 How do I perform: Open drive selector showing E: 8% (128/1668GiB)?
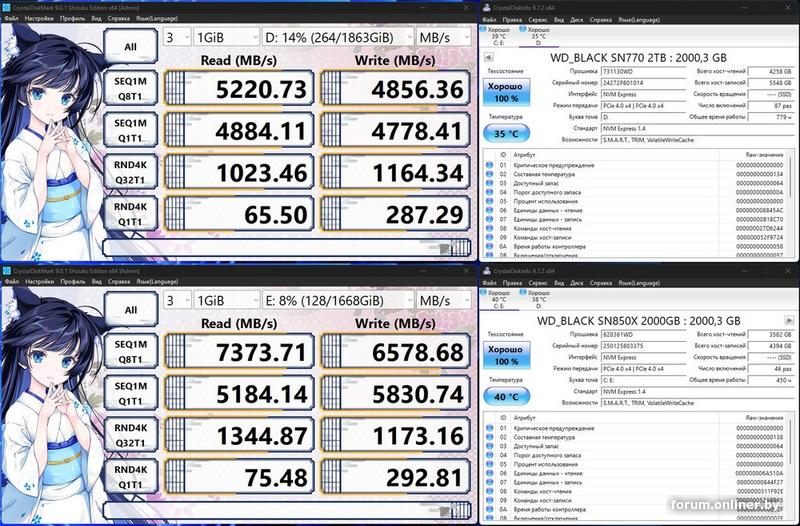point(338,300)
